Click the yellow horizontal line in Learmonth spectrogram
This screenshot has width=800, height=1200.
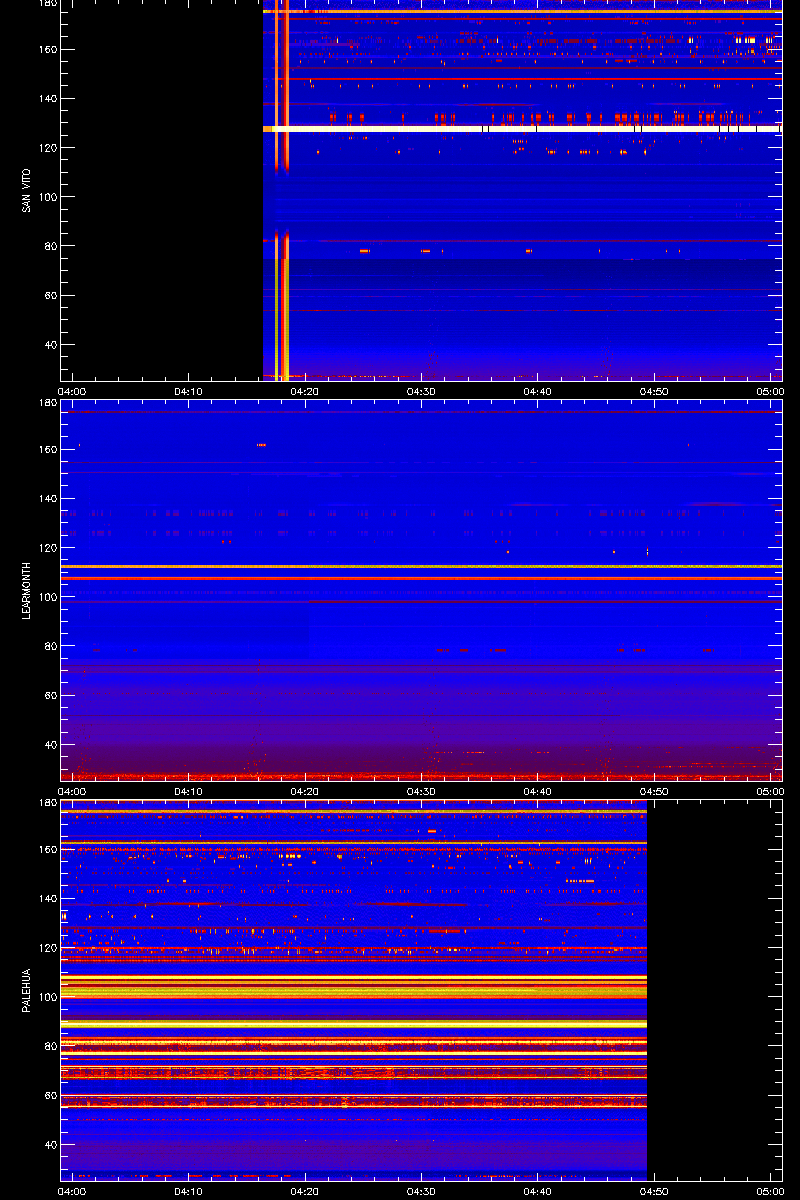(x=421, y=567)
